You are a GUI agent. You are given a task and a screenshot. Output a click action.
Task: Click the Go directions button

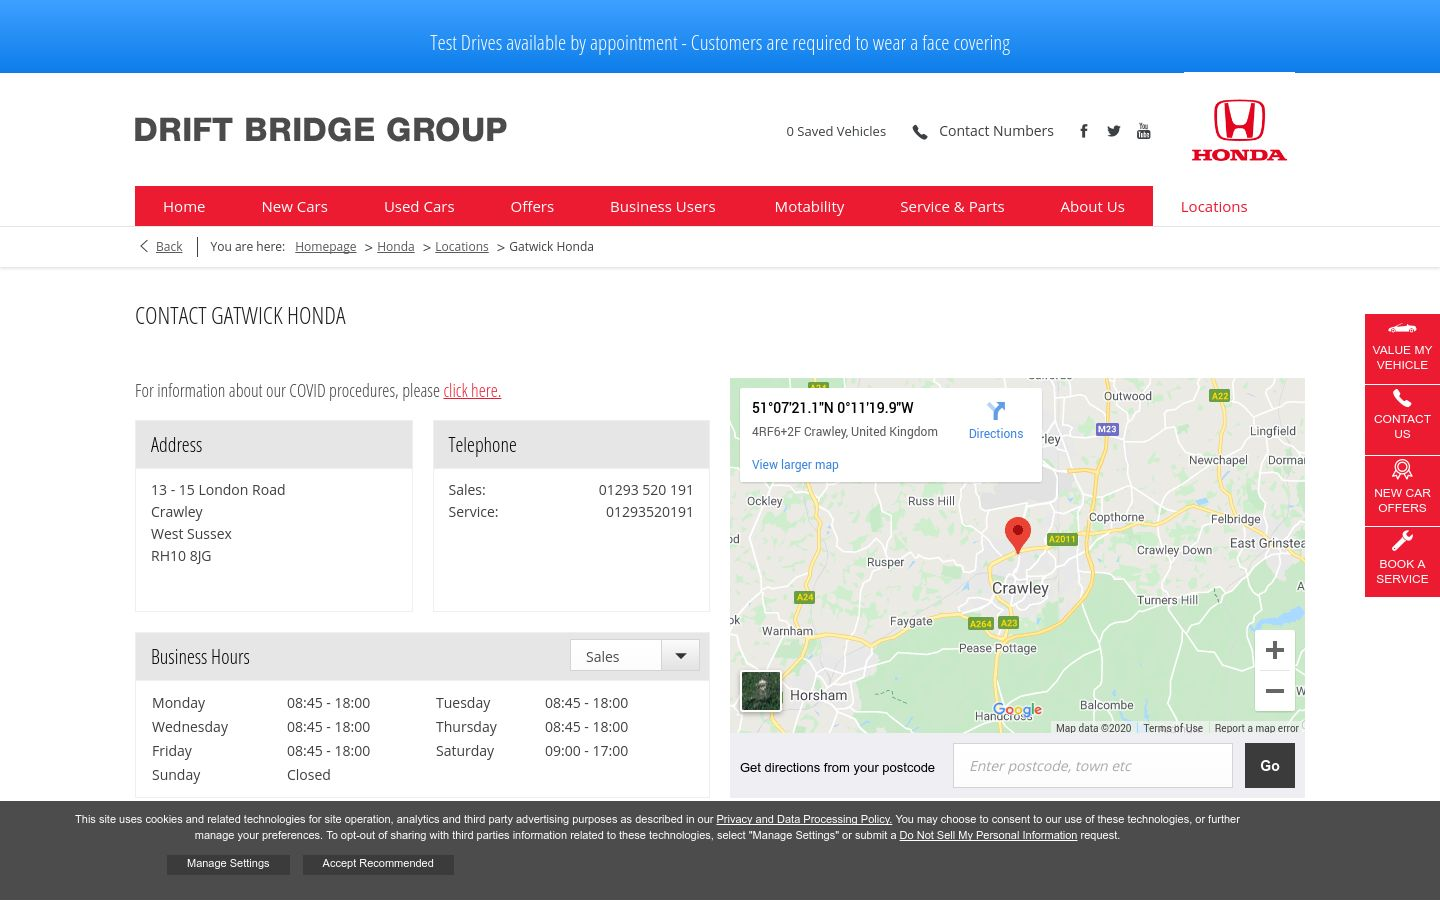click(1270, 765)
